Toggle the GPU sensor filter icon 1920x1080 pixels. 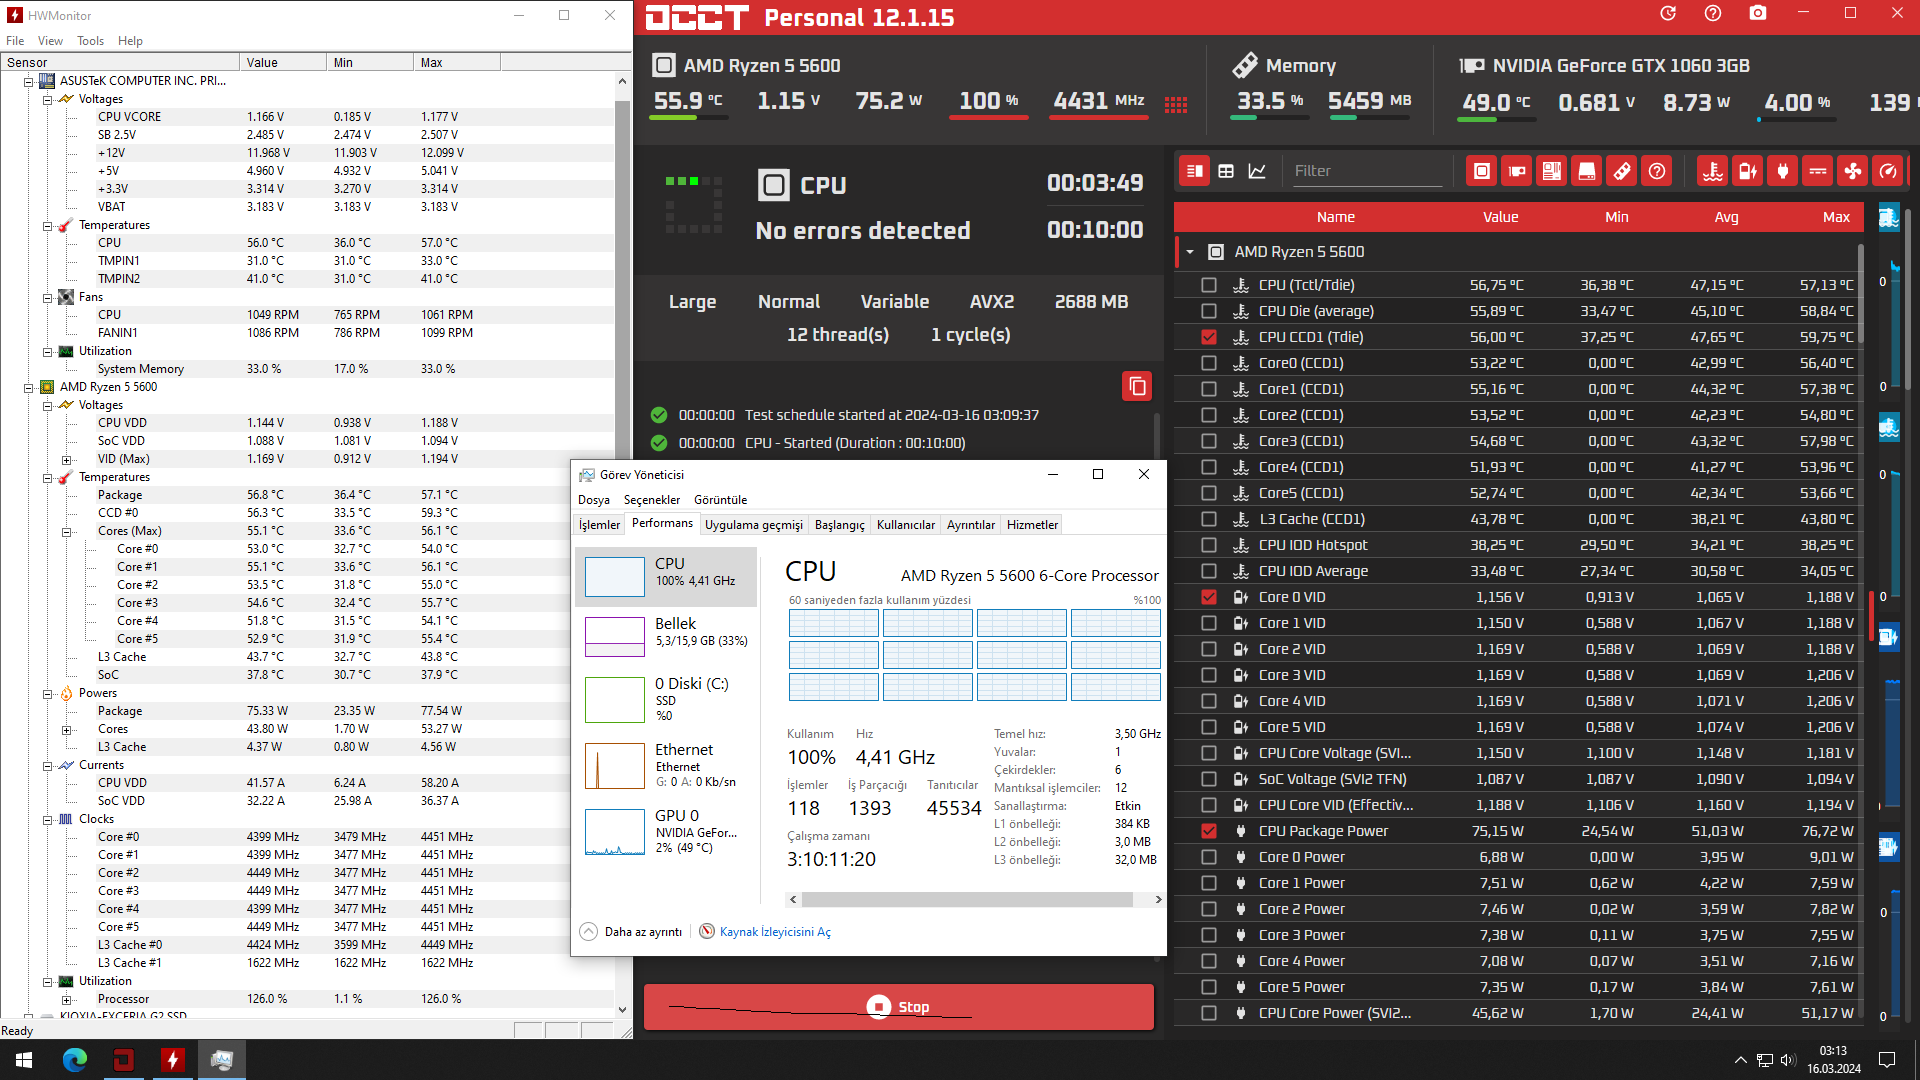click(1517, 171)
